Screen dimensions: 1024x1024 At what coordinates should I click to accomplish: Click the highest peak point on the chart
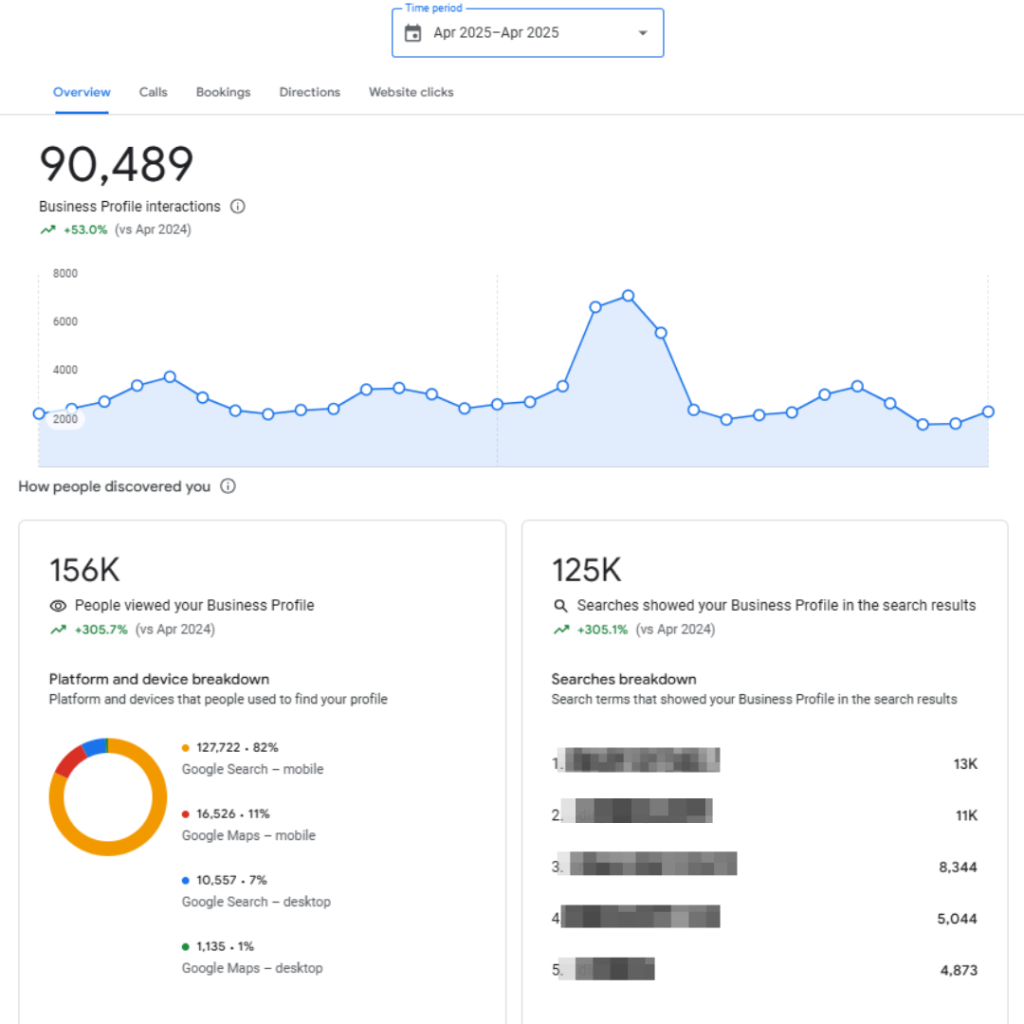coord(628,296)
